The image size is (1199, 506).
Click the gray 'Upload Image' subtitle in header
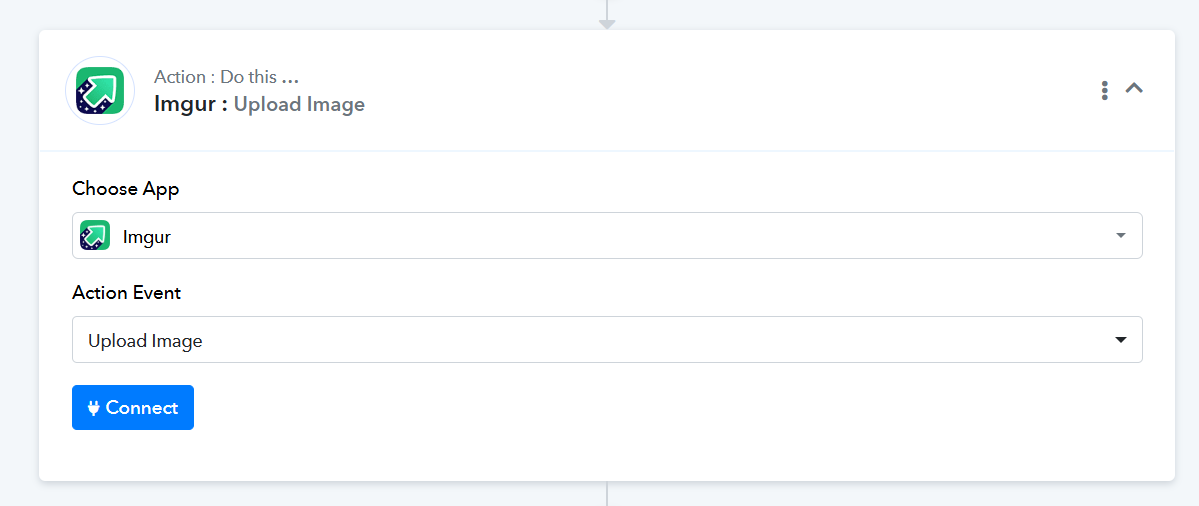(299, 104)
